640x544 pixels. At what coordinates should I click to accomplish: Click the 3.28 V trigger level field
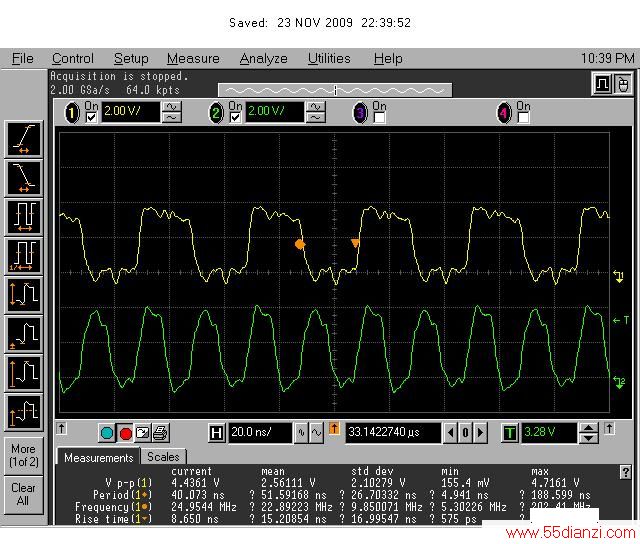pyautogui.click(x=549, y=433)
